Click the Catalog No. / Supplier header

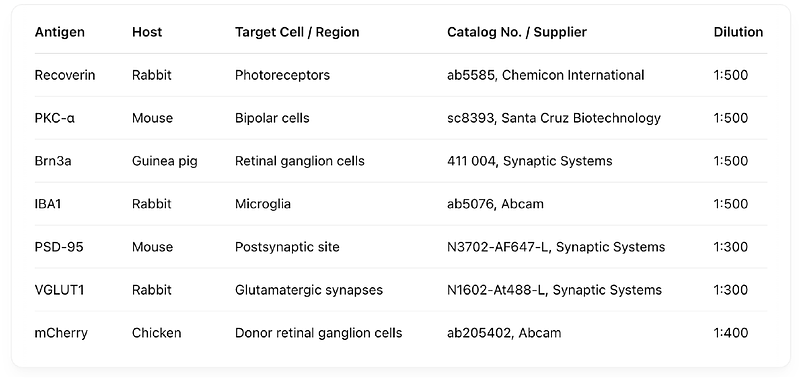pyautogui.click(x=517, y=32)
